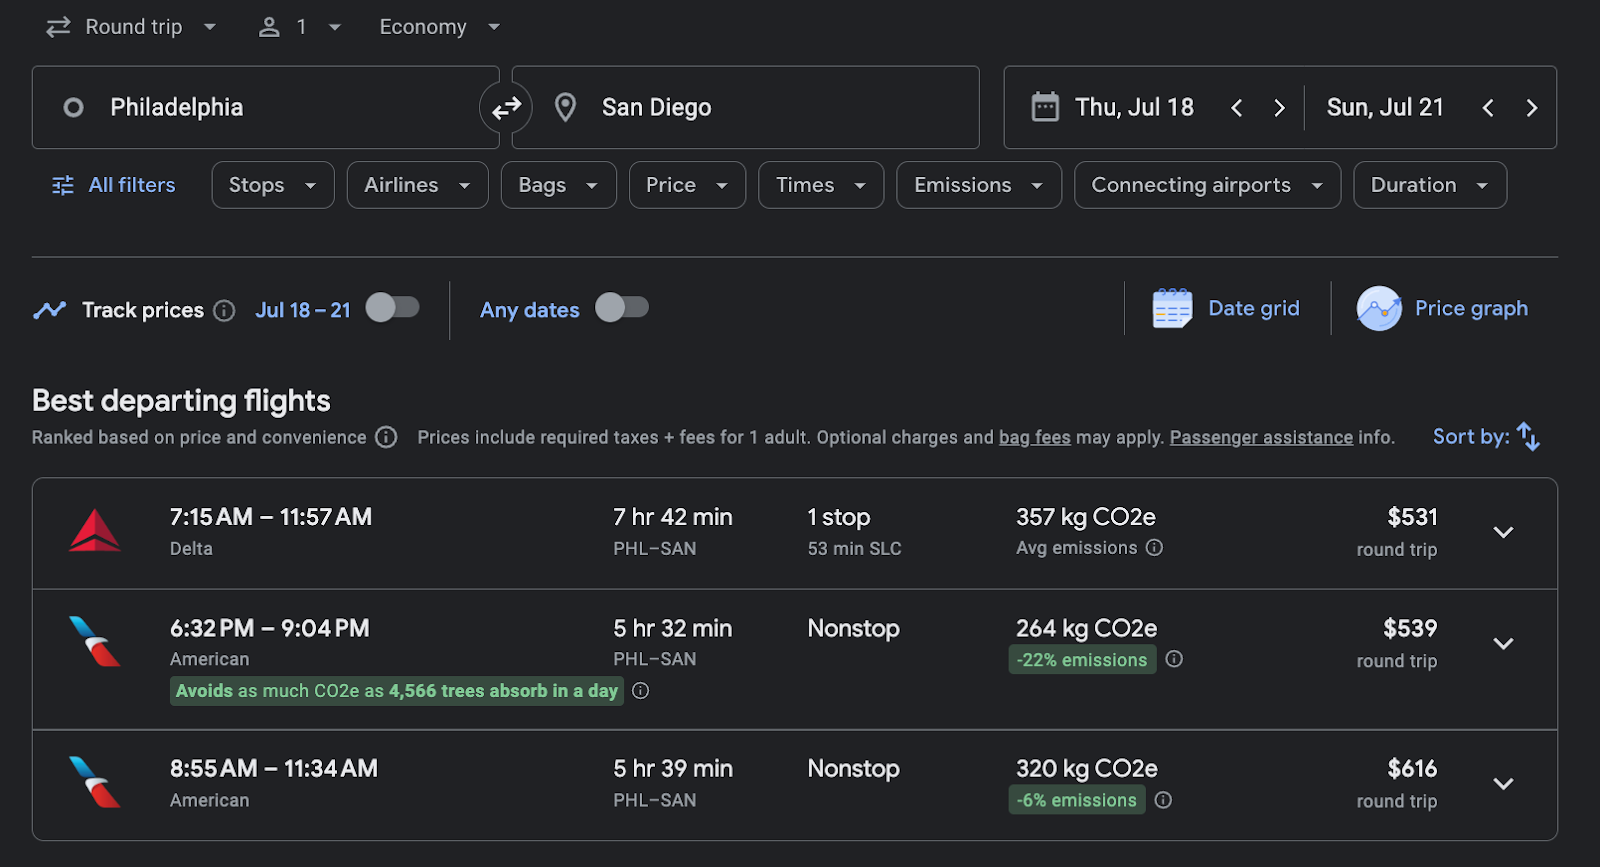The height and width of the screenshot is (867, 1600).
Task: Open the Price graph view
Action: 1442,308
